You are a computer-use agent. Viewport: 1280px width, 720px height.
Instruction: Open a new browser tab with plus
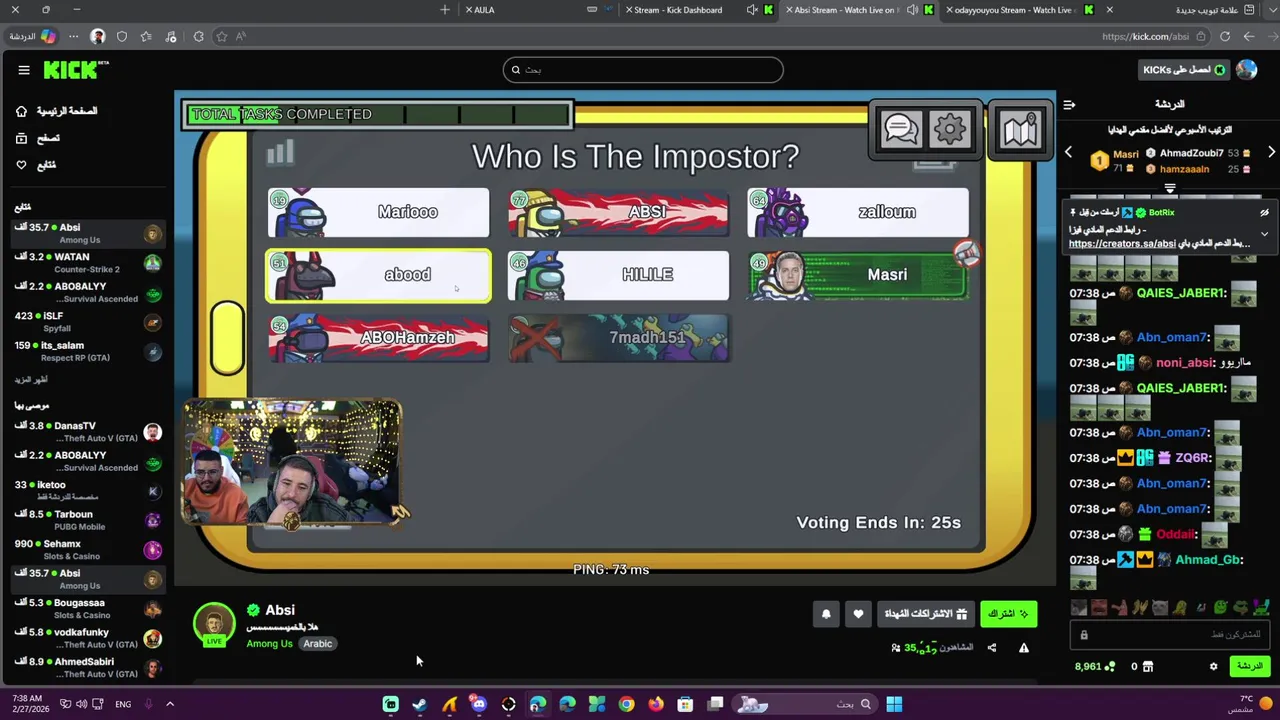[445, 10]
